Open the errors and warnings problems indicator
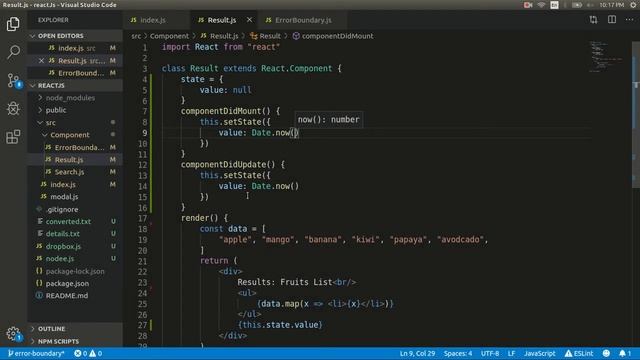Image resolution: width=640 pixels, height=360 pixels. 88,353
